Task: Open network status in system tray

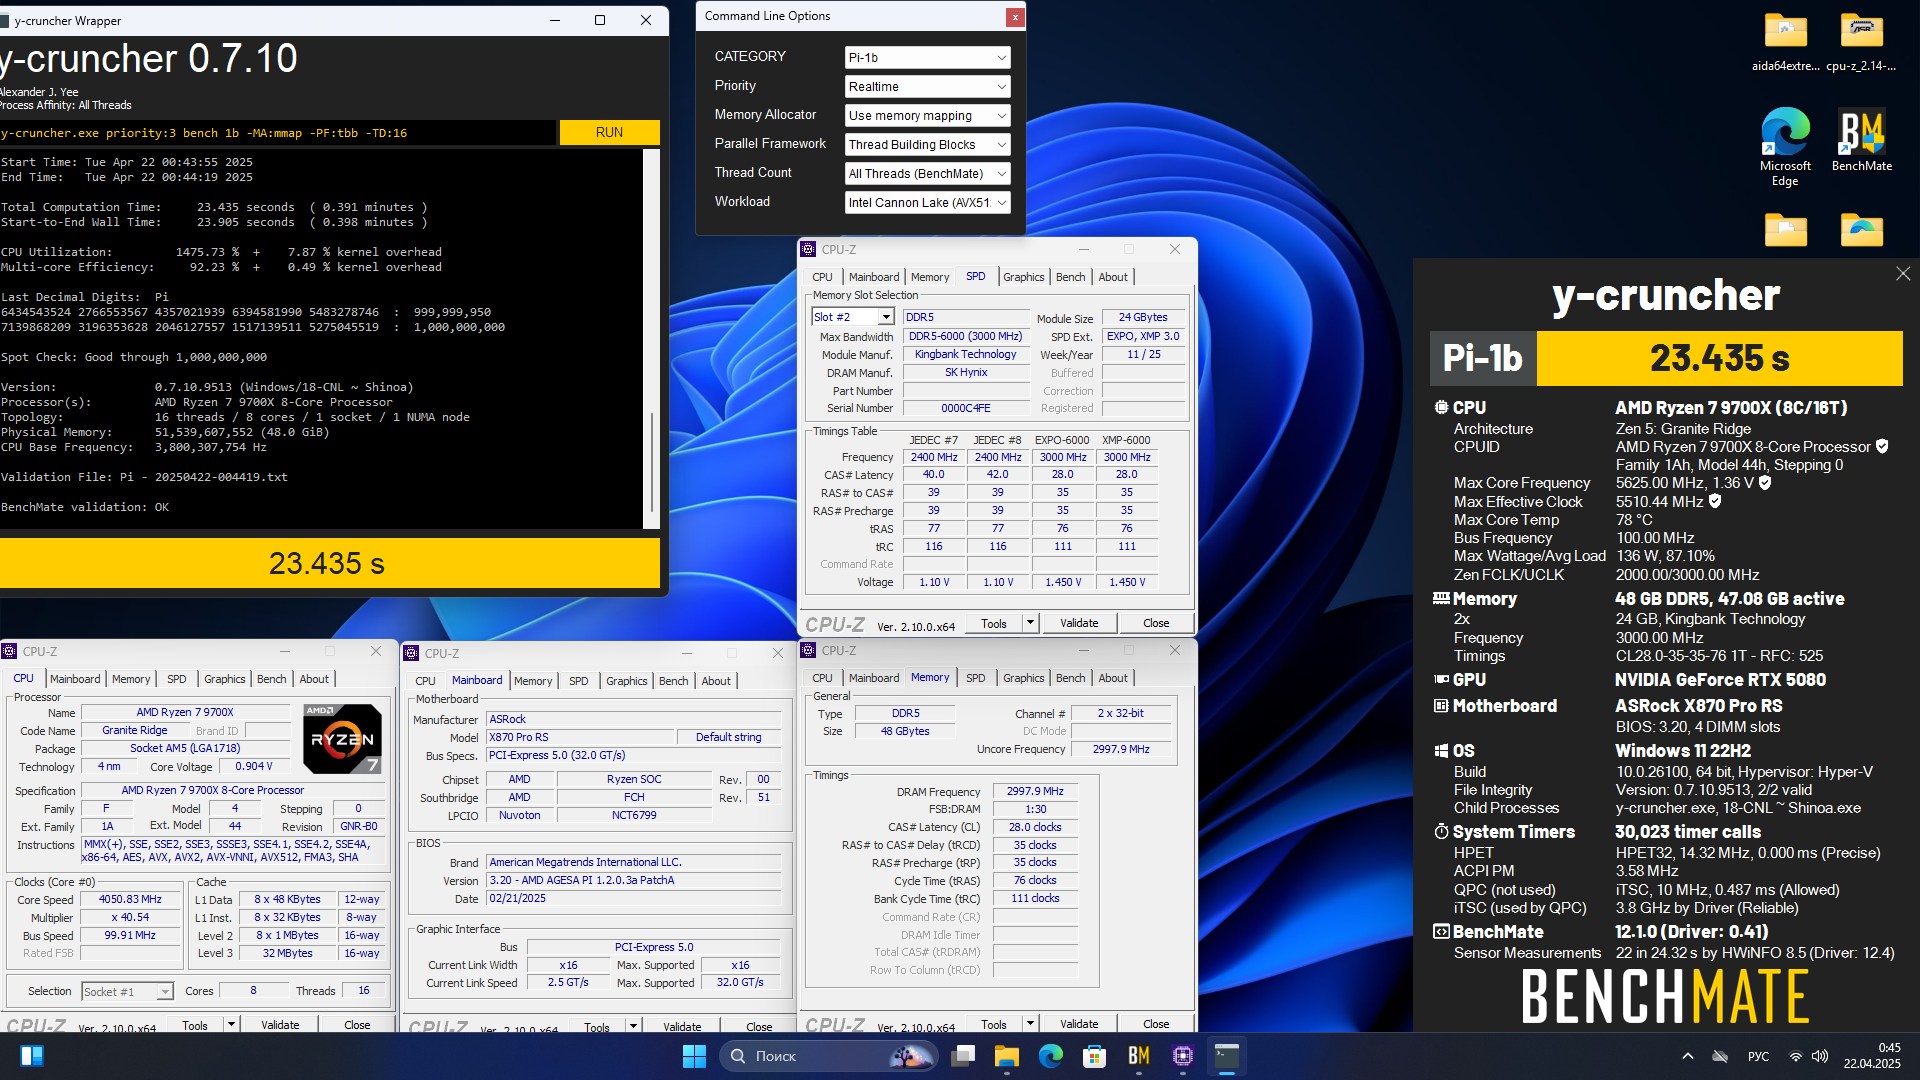Action: 1796,1056
